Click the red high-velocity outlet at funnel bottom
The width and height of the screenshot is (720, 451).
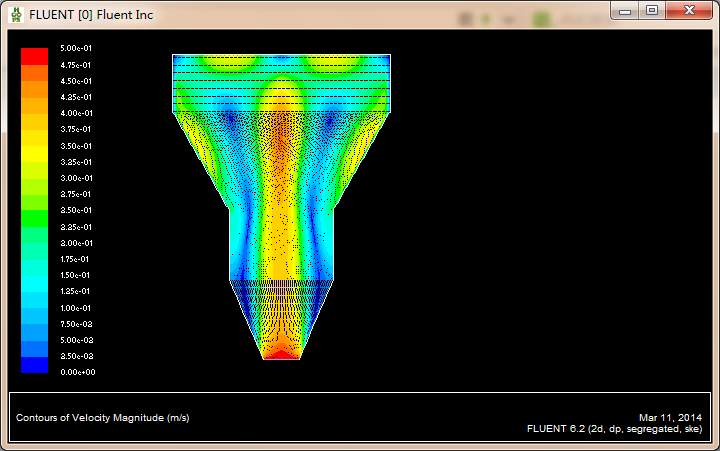pyautogui.click(x=281, y=355)
